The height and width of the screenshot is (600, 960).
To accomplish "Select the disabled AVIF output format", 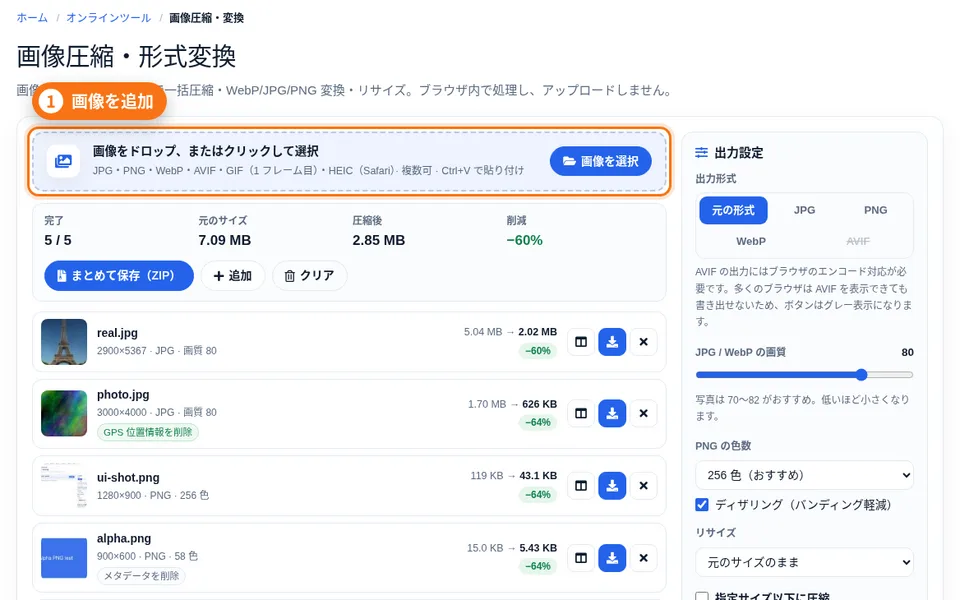I will tap(858, 241).
